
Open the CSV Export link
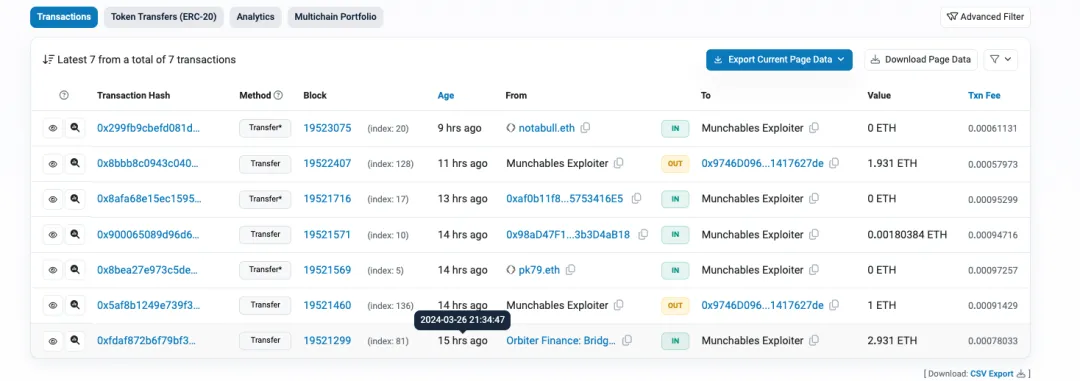pos(991,373)
